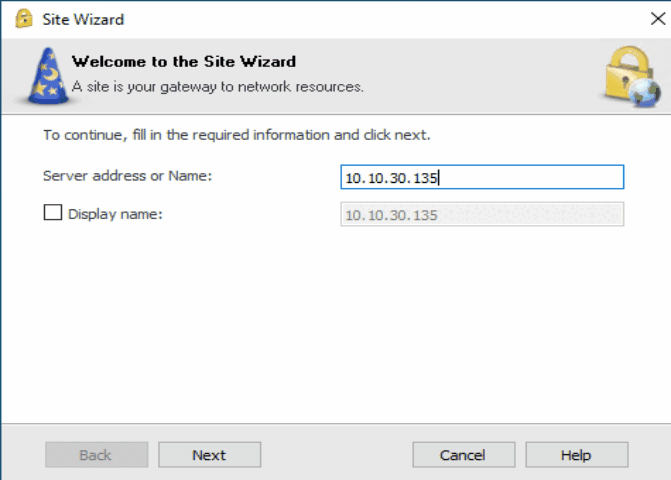671x480 pixels.
Task: Click the golden padlock with globe icon
Action: pyautogui.click(x=632, y=76)
